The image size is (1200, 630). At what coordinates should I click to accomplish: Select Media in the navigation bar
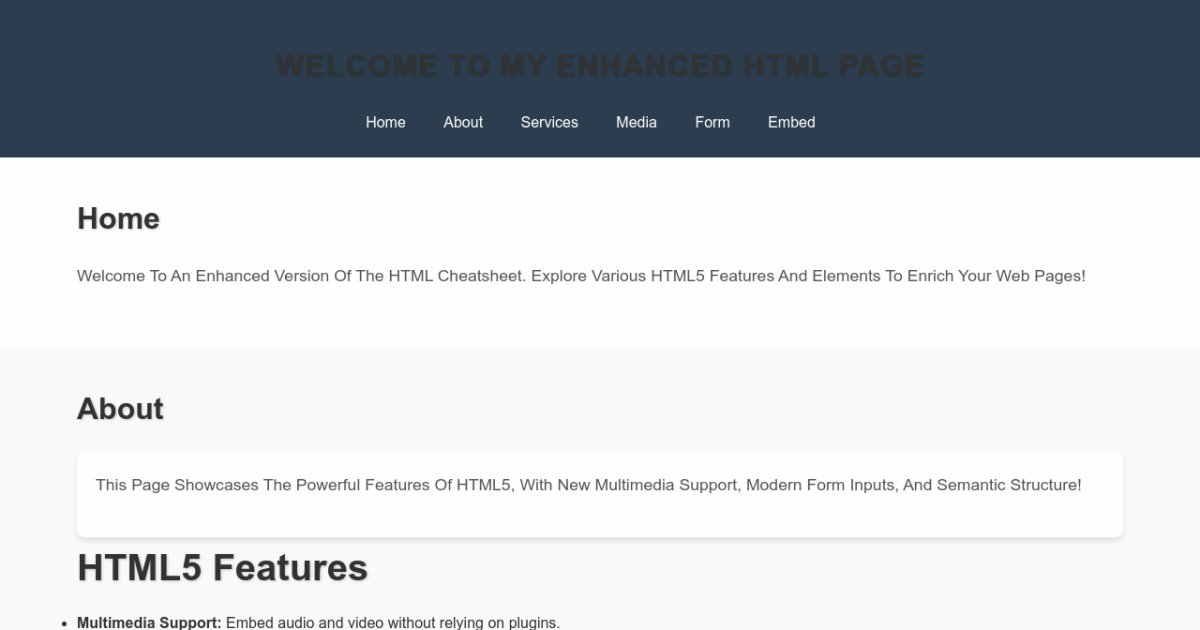tap(636, 122)
